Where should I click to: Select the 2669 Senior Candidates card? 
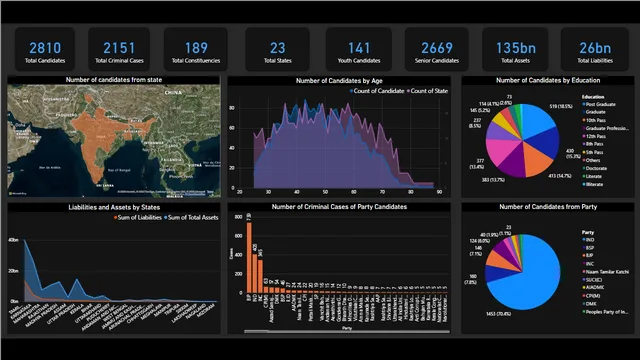pyautogui.click(x=437, y=49)
